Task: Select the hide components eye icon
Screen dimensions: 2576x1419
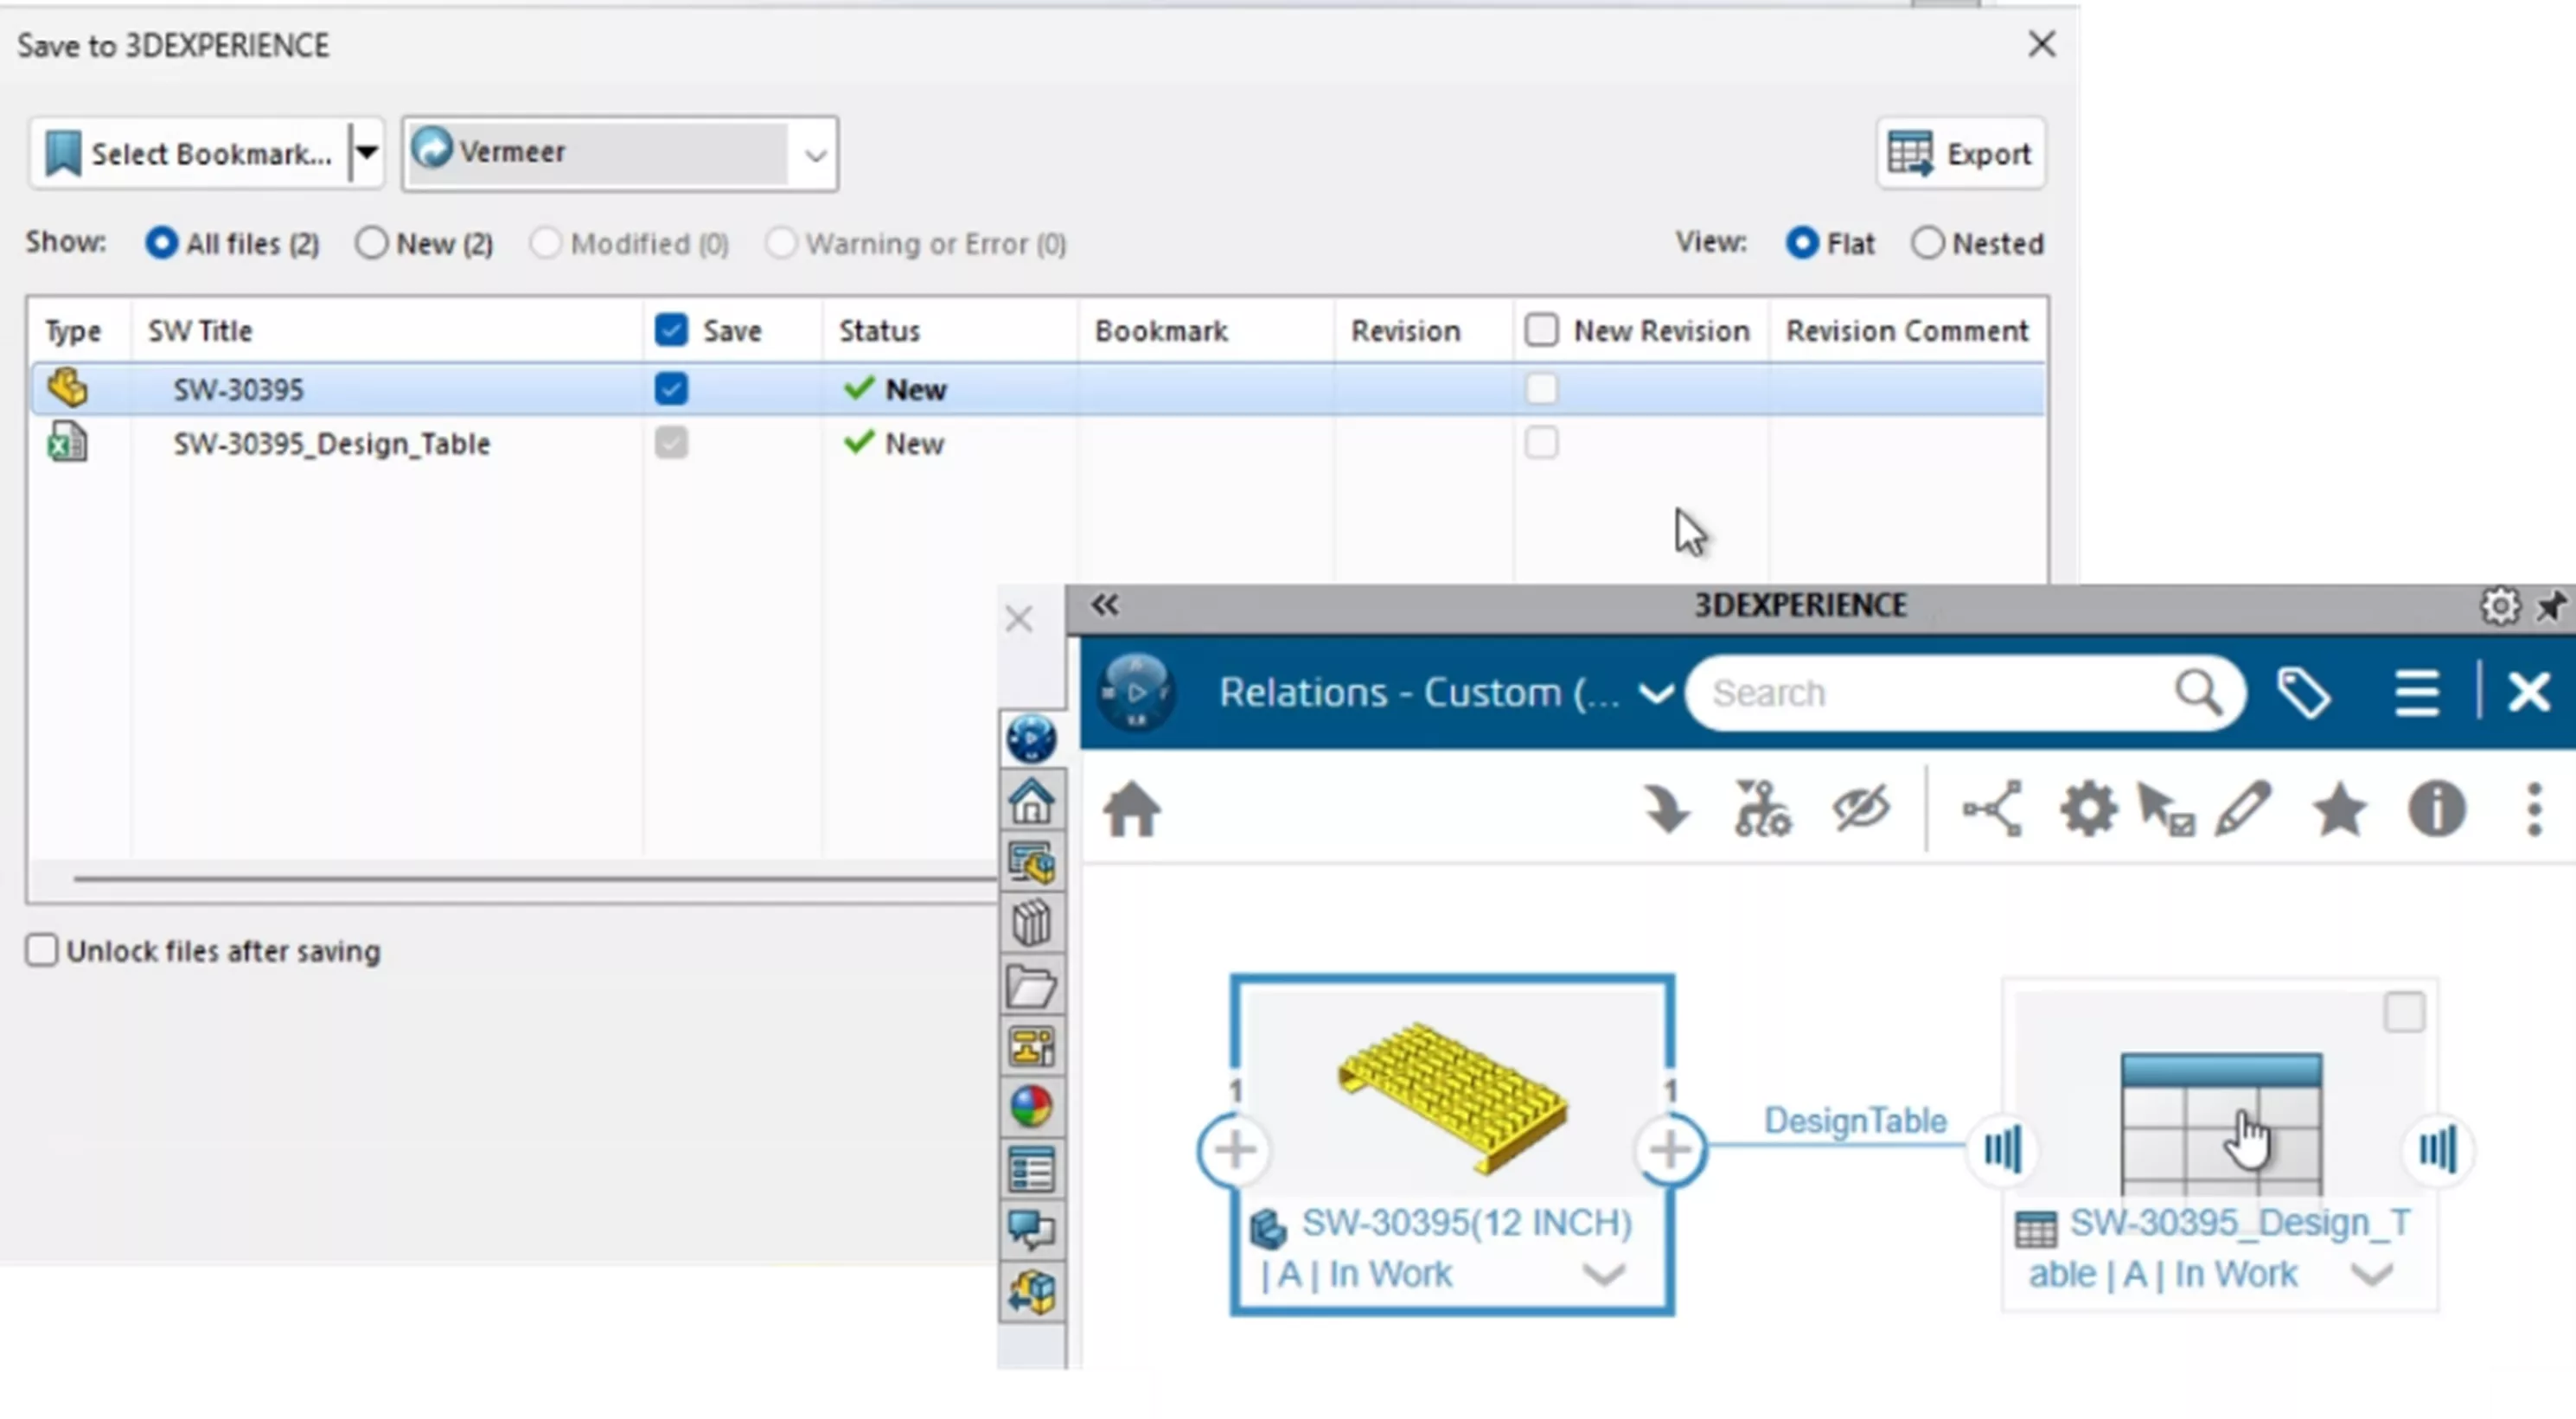Action: point(1860,810)
